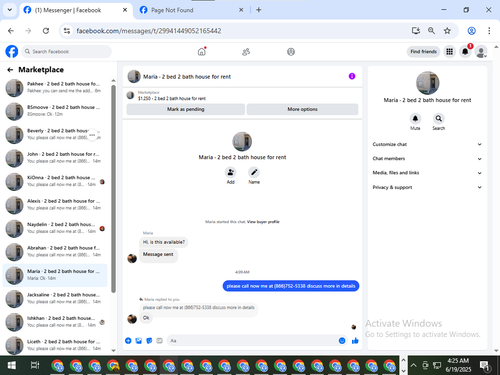This screenshot has width=500, height=375.
Task: Click the Search Facebook field
Action: point(67,52)
